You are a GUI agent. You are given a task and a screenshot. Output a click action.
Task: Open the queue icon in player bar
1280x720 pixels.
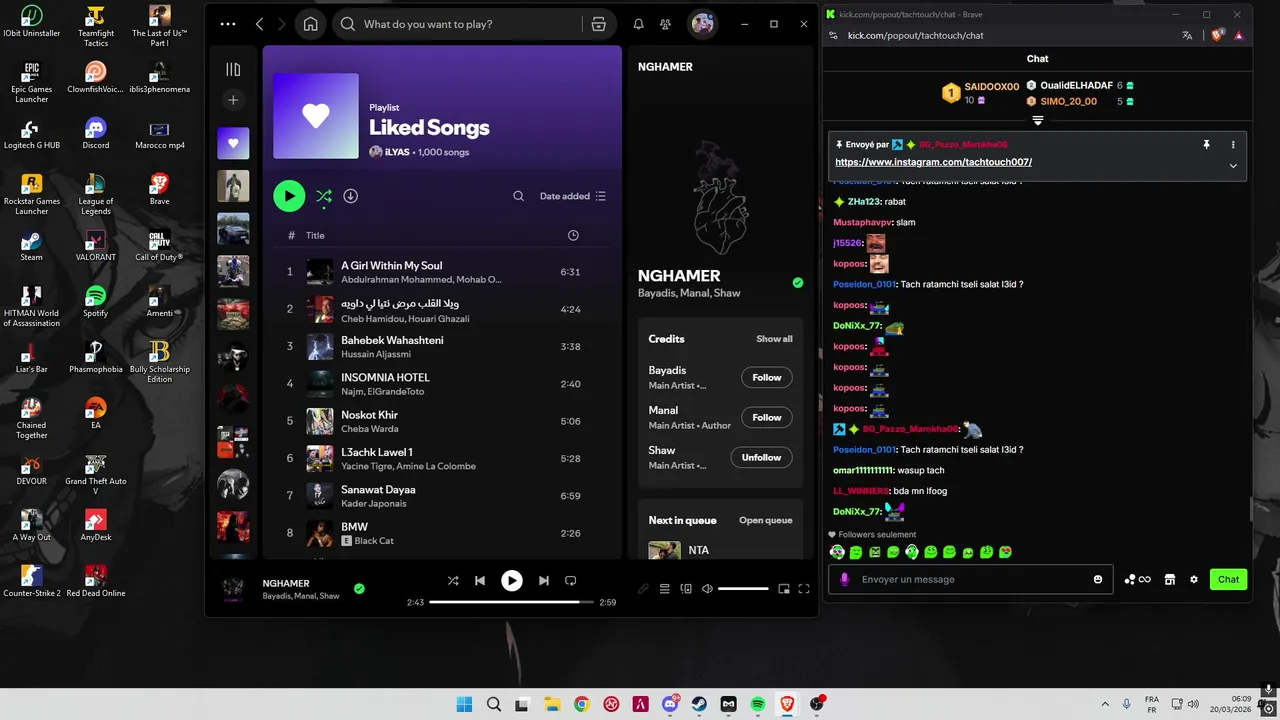(664, 589)
